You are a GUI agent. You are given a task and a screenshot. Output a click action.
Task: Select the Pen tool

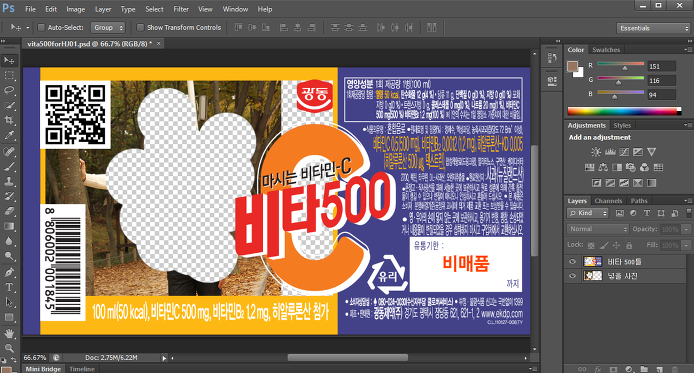click(x=9, y=273)
